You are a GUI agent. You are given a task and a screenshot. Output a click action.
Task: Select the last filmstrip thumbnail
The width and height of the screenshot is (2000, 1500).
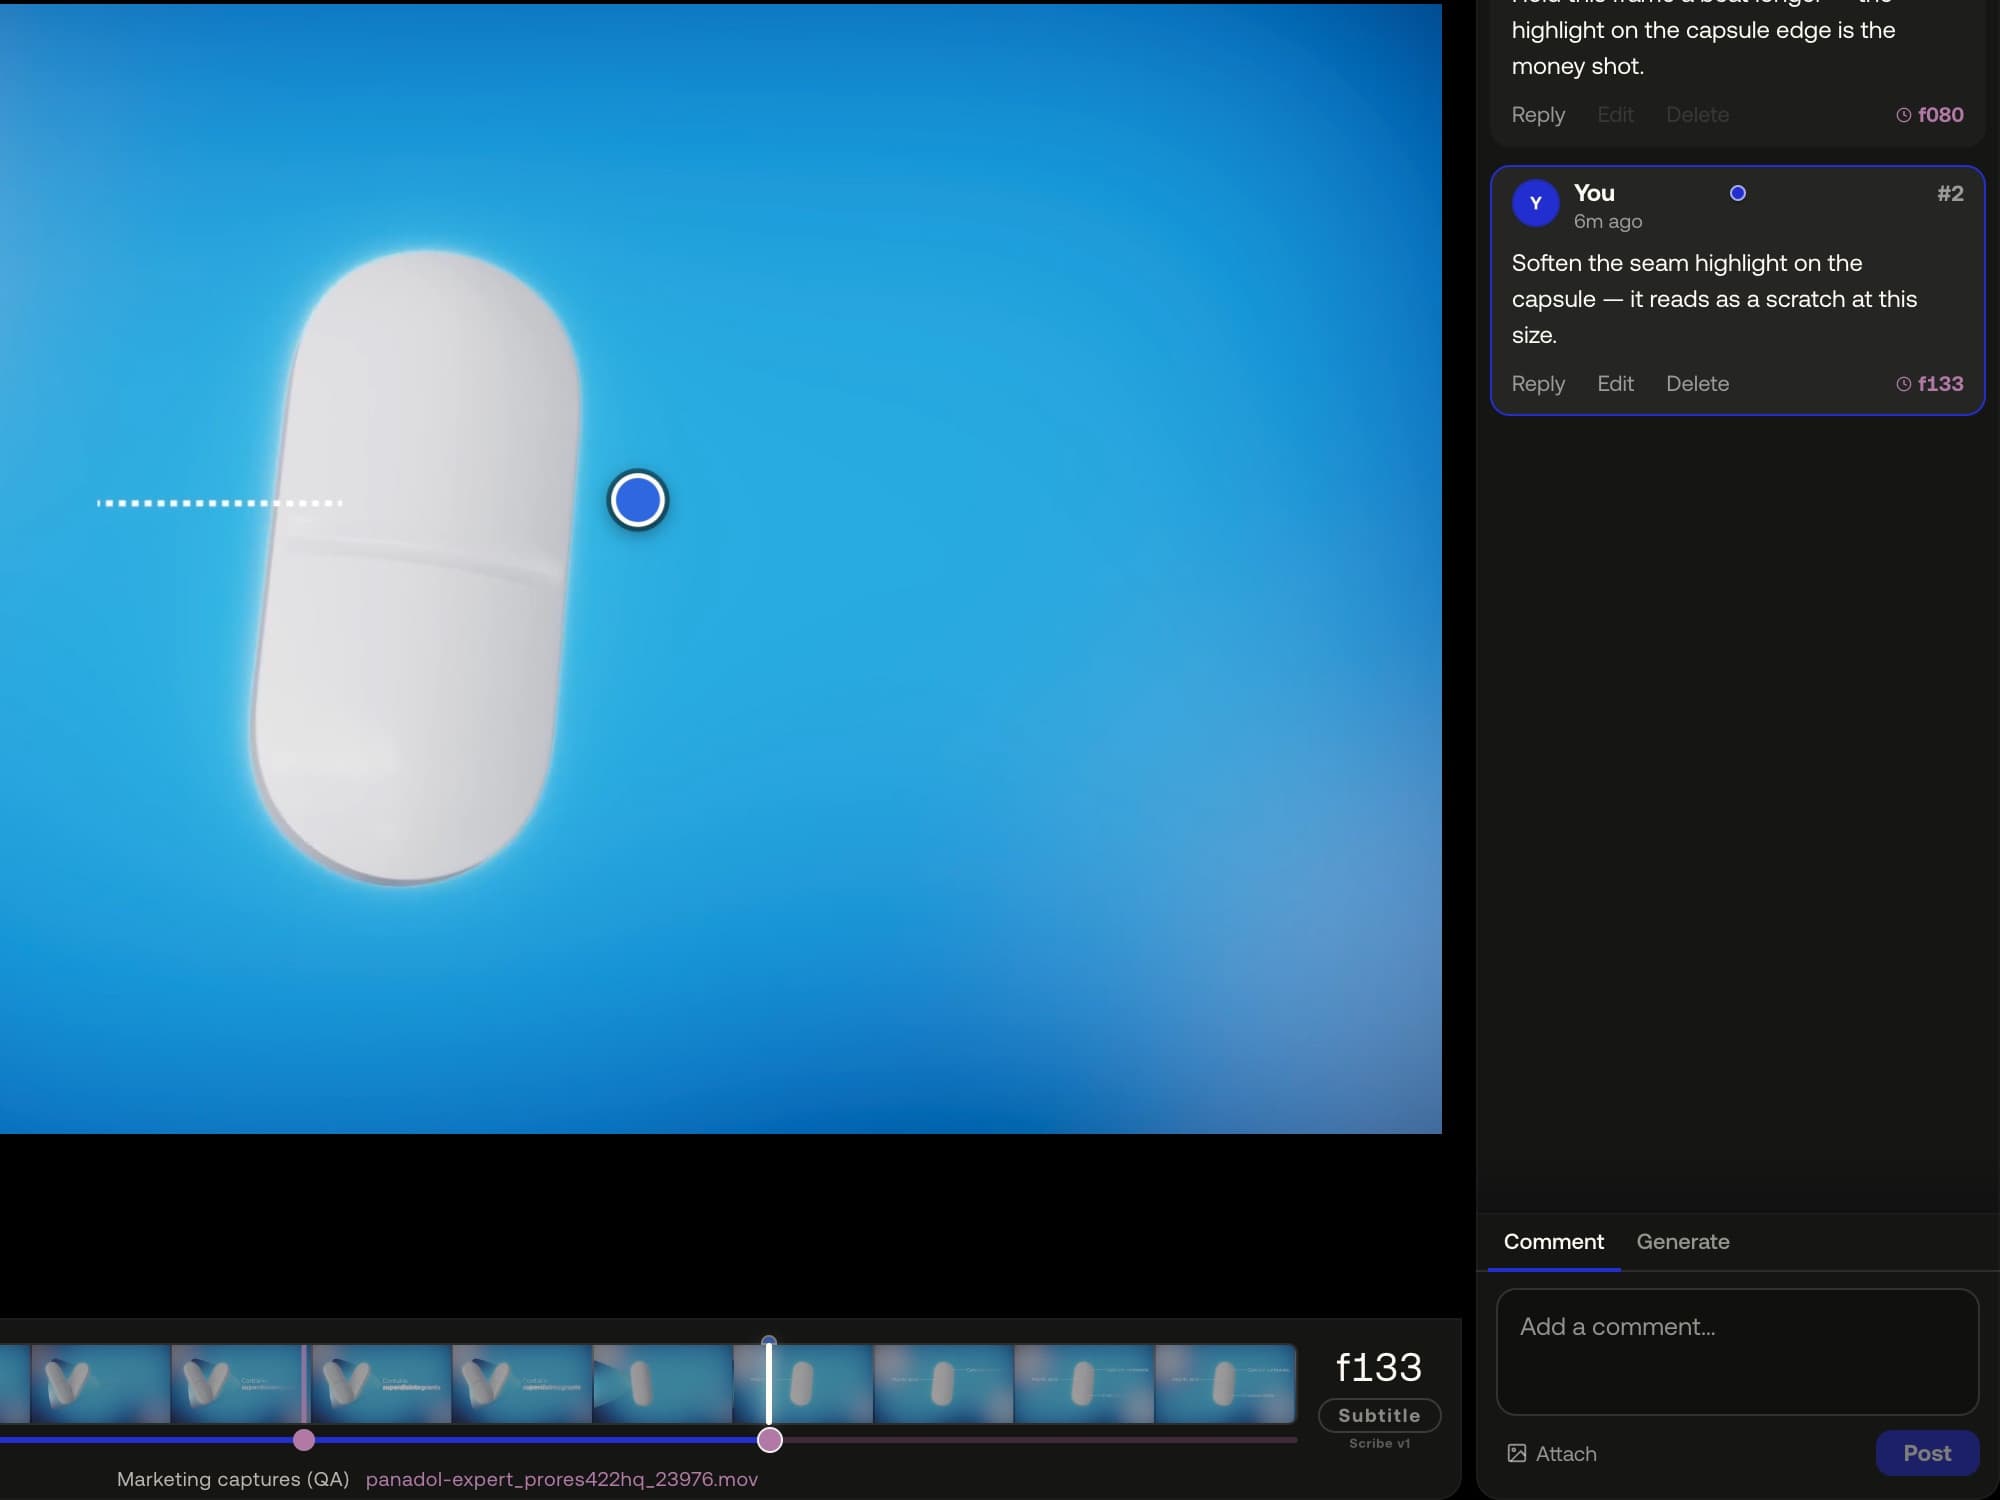coord(1225,1384)
